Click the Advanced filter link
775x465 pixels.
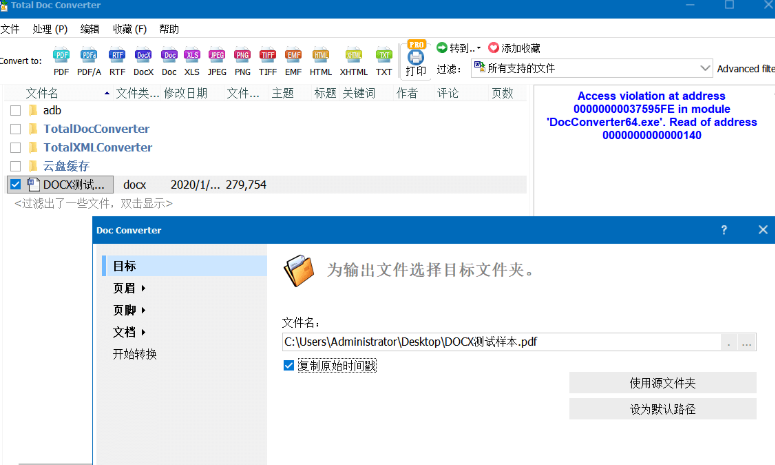(746, 69)
